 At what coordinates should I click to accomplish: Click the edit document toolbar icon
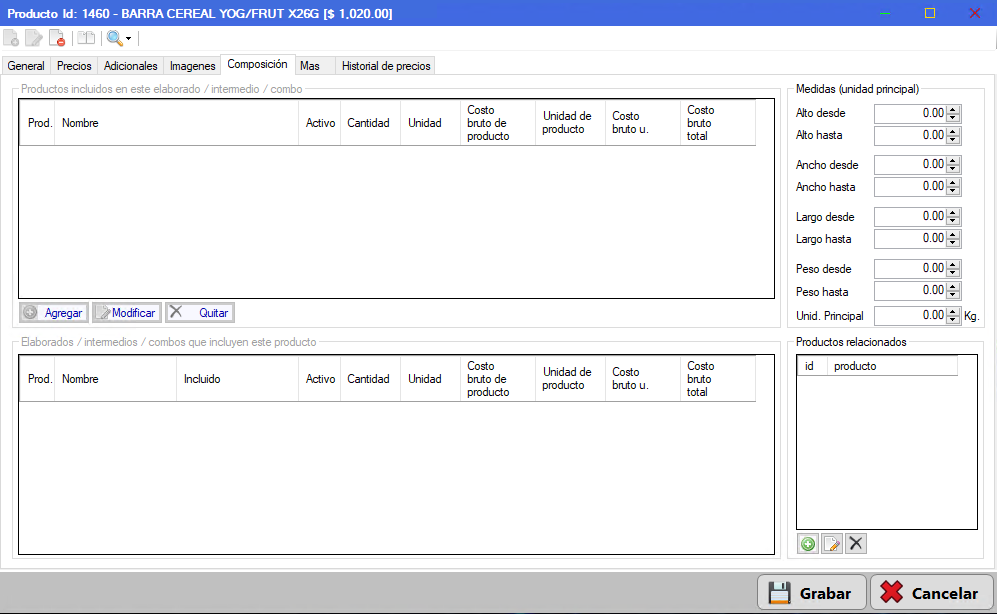tap(33, 38)
